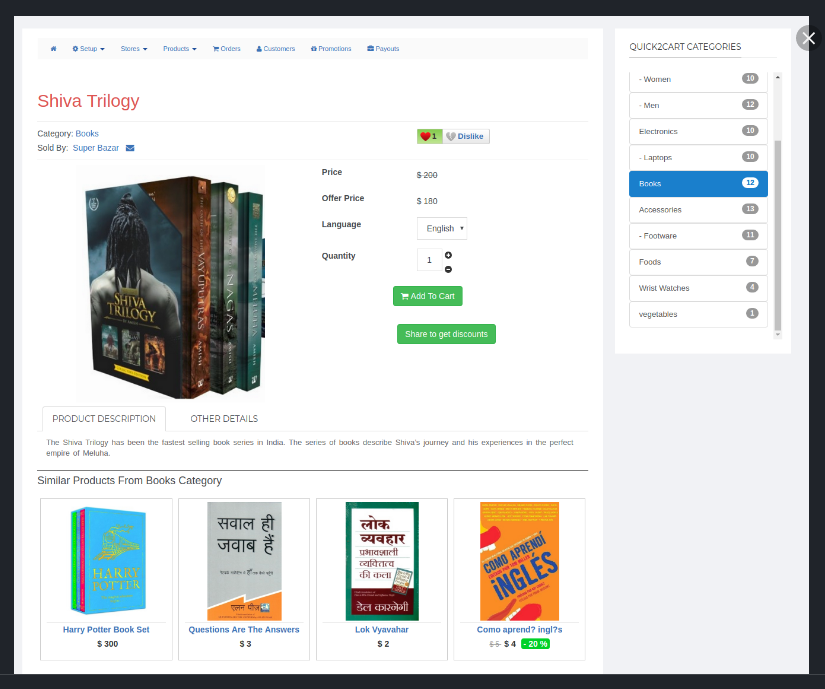Click the struck-through price $ 200
The width and height of the screenshot is (825, 689).
click(x=427, y=175)
